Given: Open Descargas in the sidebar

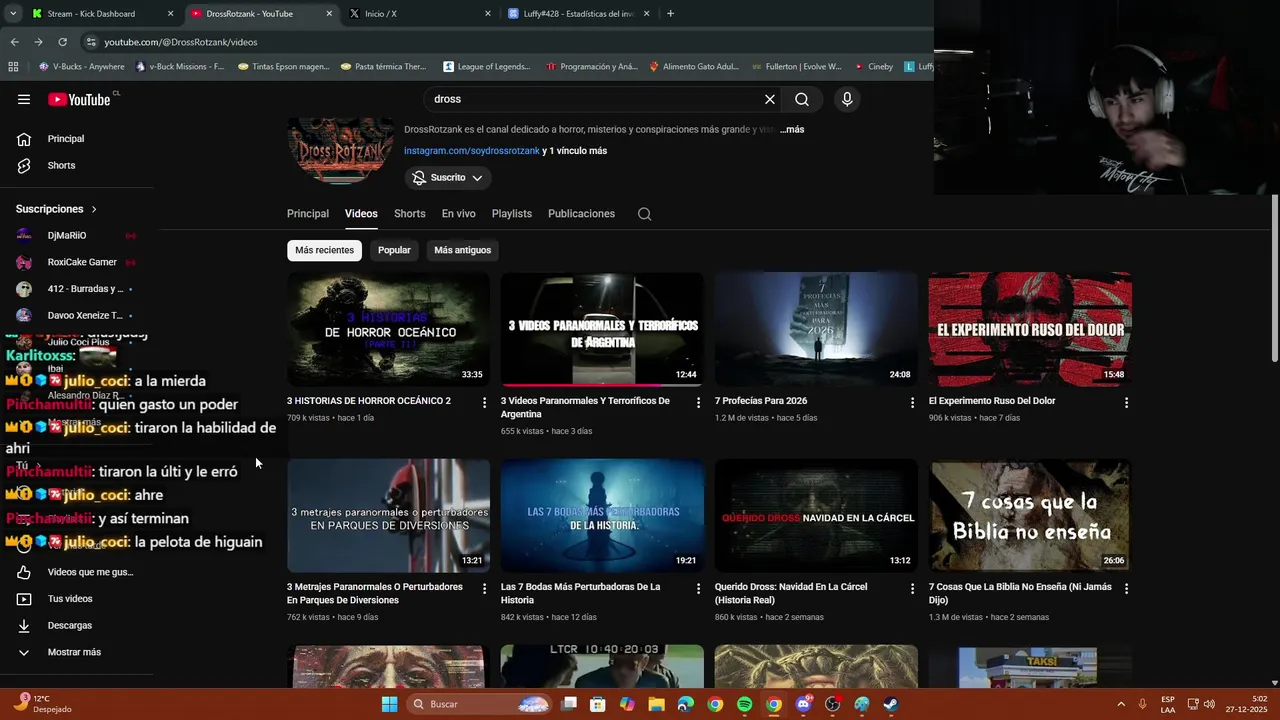Looking at the screenshot, I should tap(70, 625).
